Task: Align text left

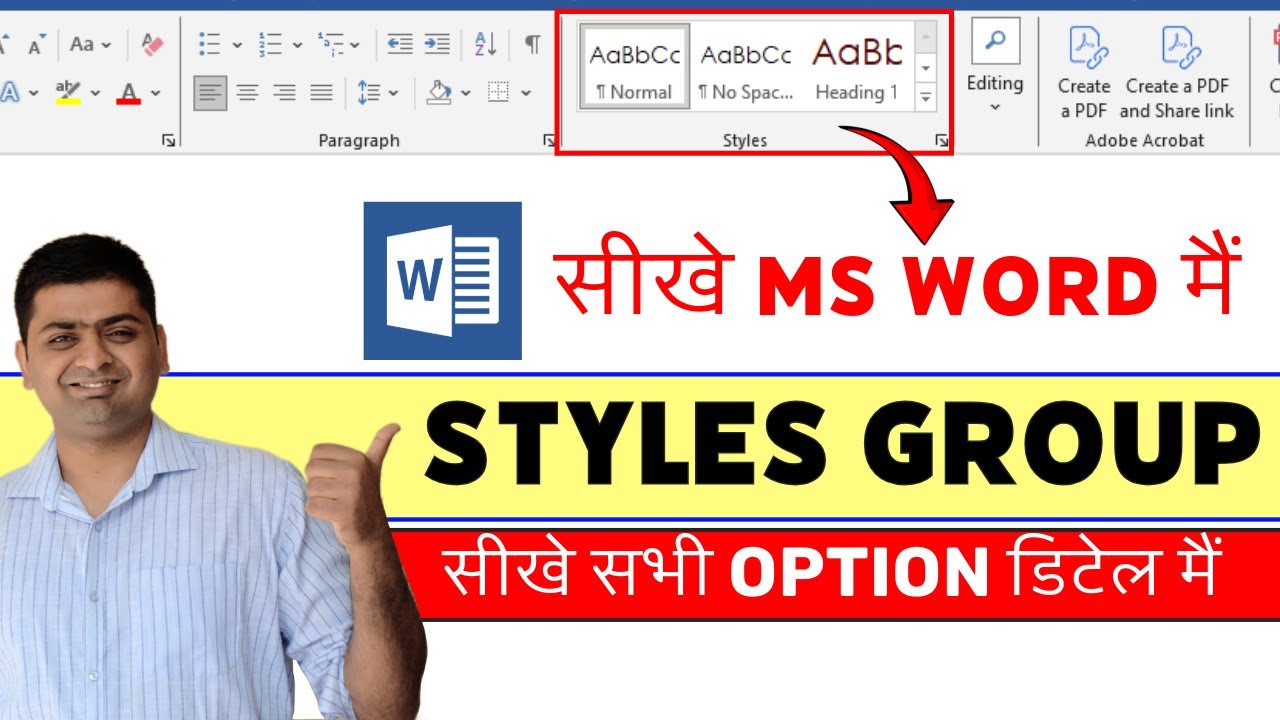Action: point(210,93)
